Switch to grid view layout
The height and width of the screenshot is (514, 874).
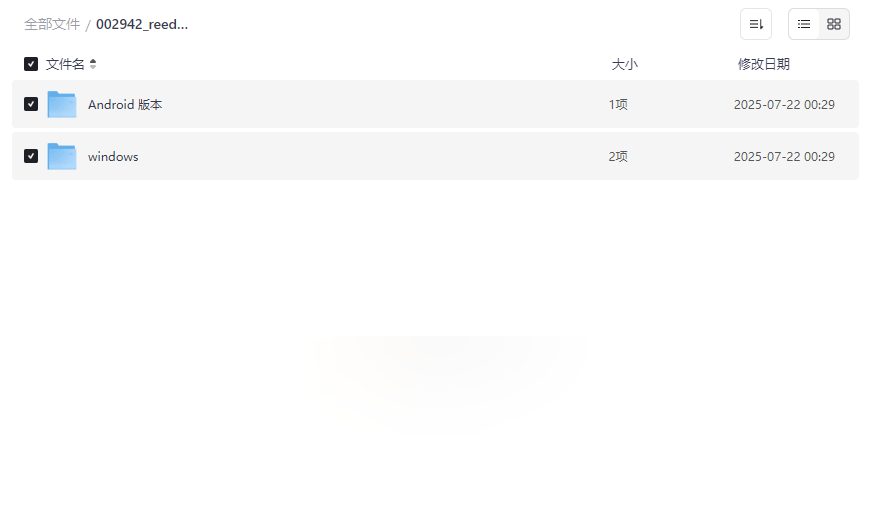click(x=834, y=24)
